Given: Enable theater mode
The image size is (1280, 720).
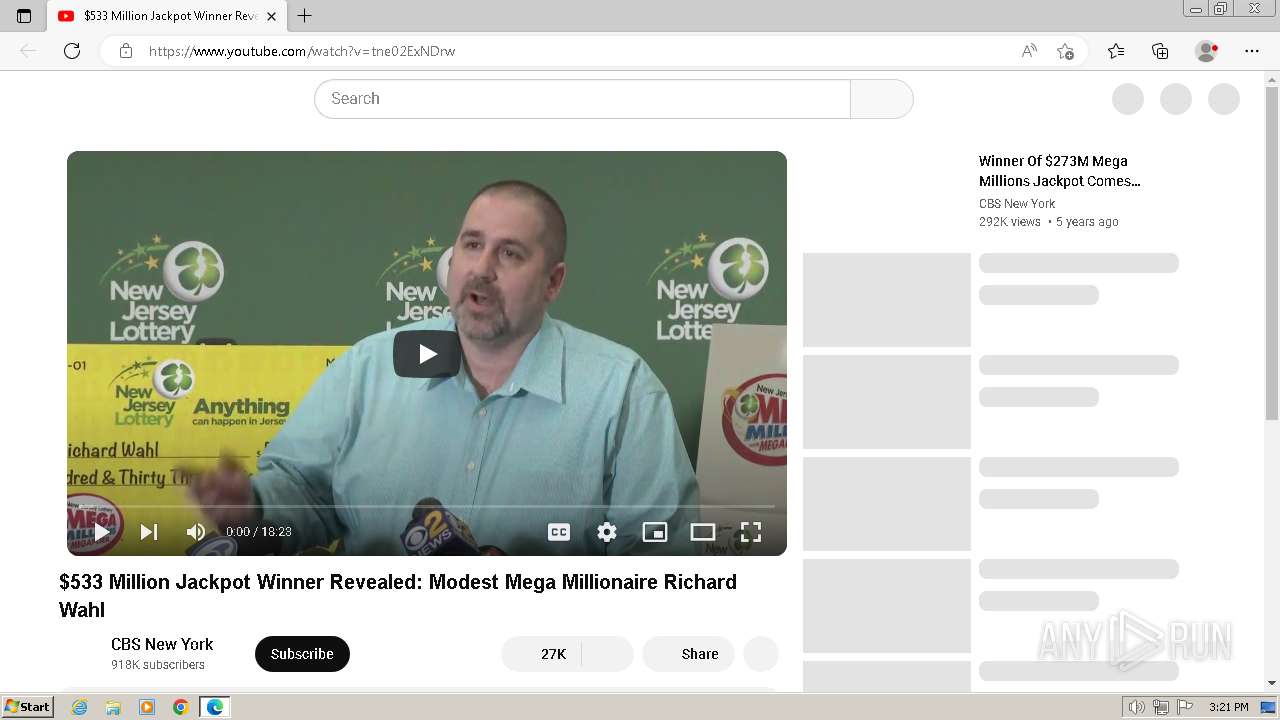Looking at the screenshot, I should (703, 532).
